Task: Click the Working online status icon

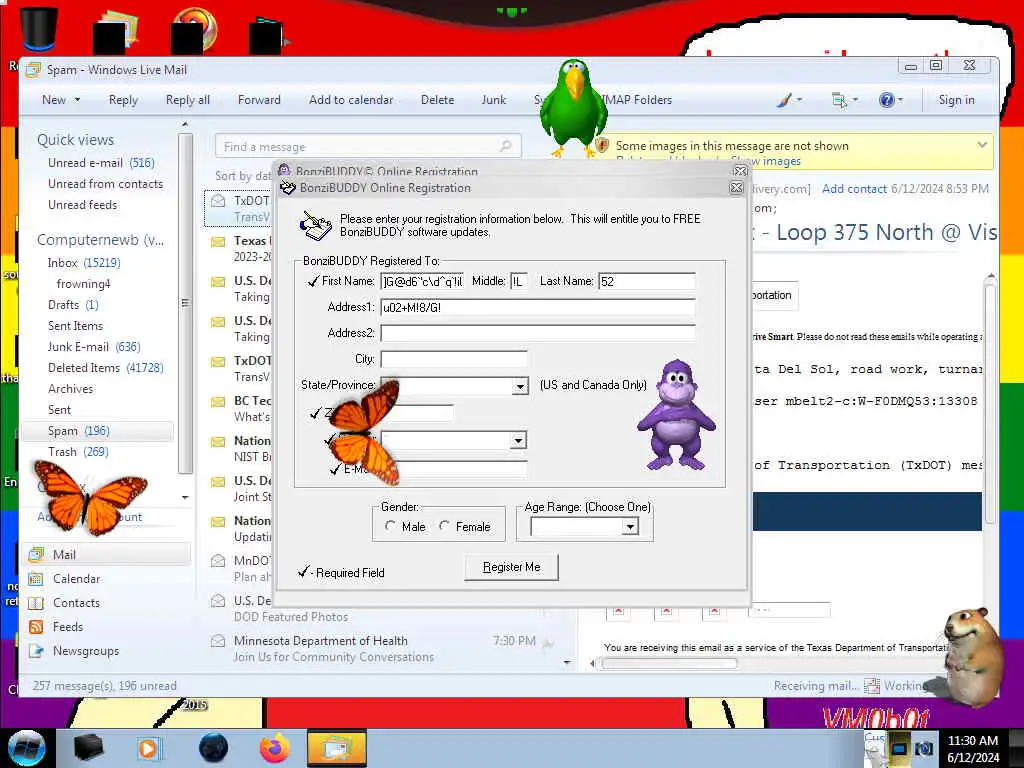Action: tap(871, 686)
